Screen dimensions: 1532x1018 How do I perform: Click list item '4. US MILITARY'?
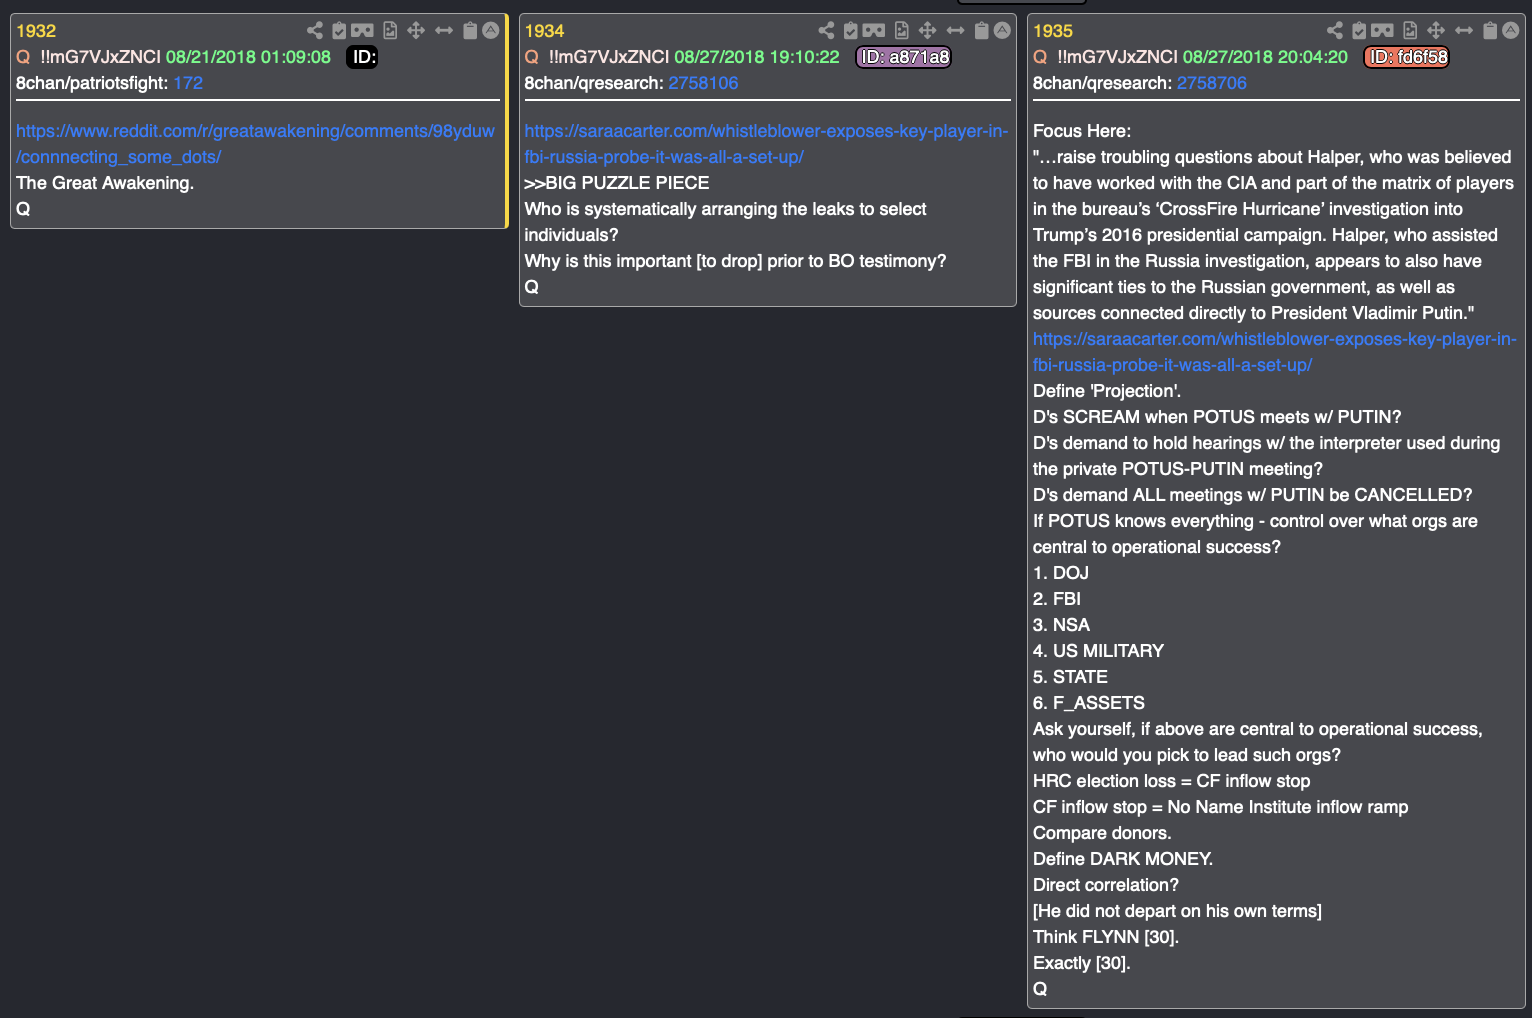tap(1098, 651)
